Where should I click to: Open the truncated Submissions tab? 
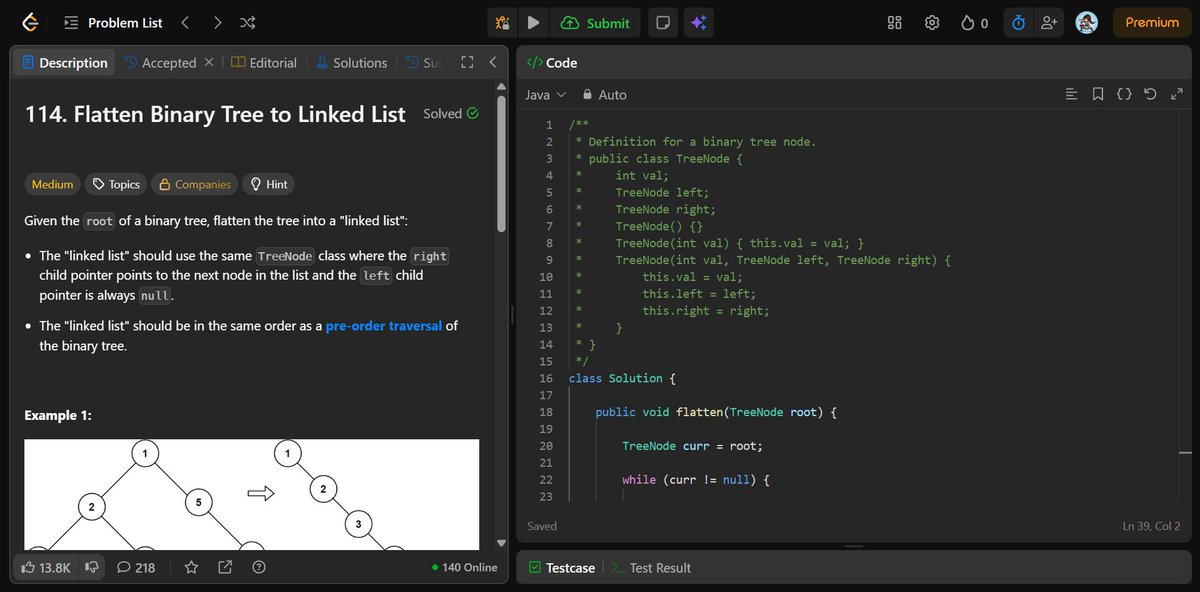pos(423,62)
